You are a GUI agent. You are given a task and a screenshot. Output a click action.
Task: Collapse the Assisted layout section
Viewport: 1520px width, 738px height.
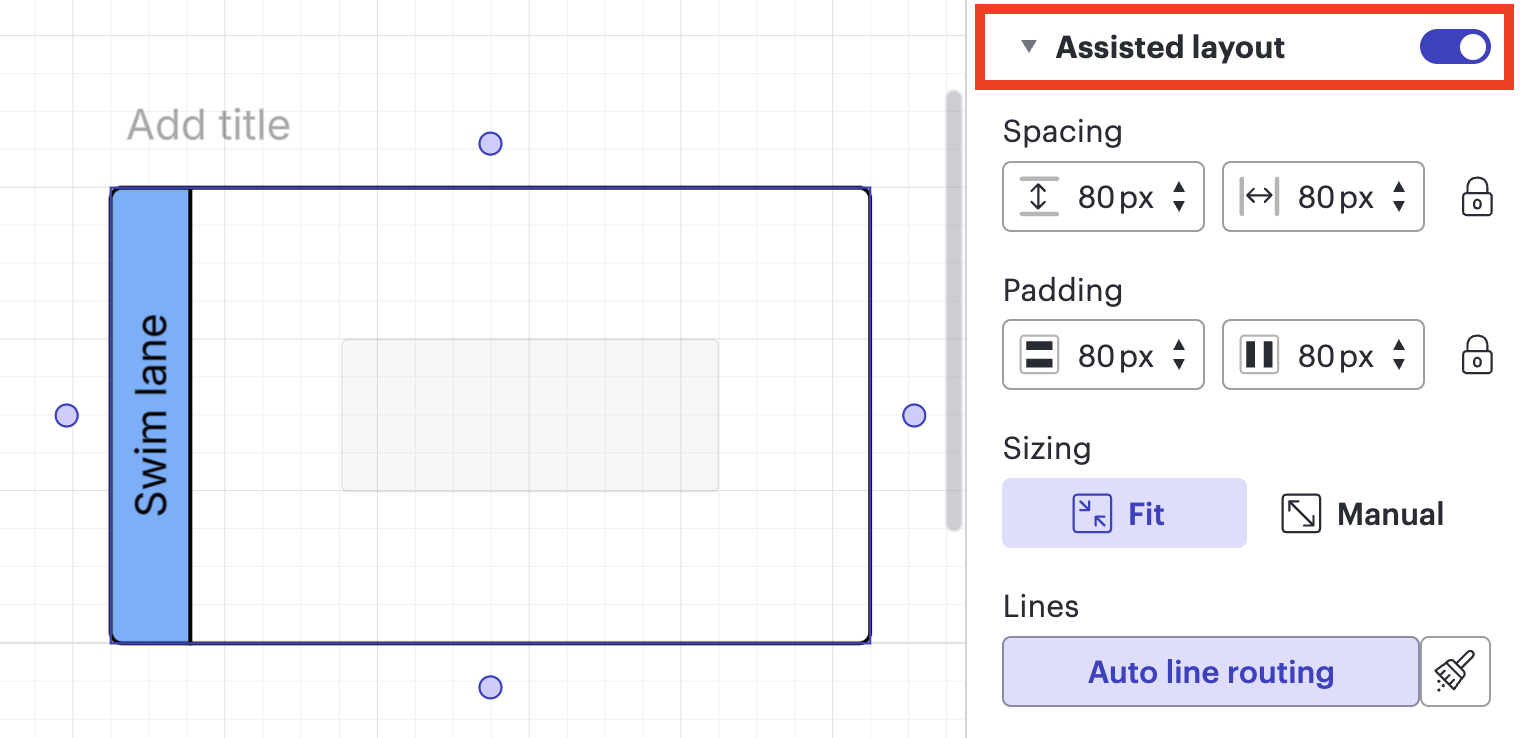click(x=1029, y=45)
